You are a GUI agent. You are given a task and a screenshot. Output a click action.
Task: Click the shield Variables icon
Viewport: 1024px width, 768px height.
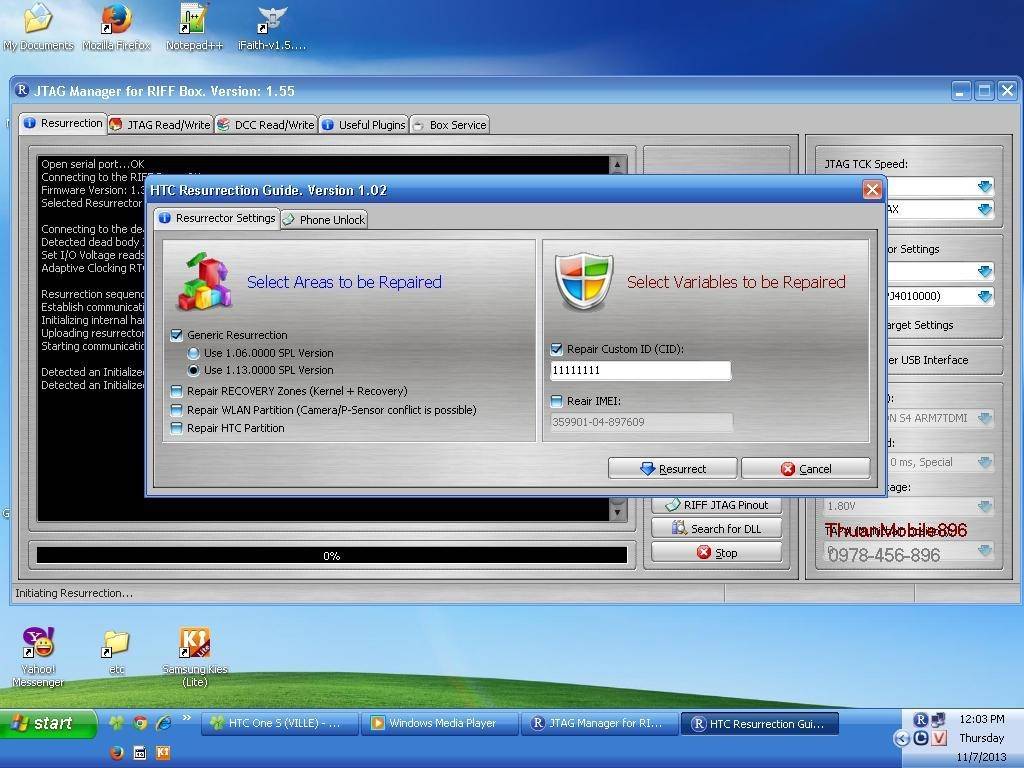pyautogui.click(x=584, y=281)
